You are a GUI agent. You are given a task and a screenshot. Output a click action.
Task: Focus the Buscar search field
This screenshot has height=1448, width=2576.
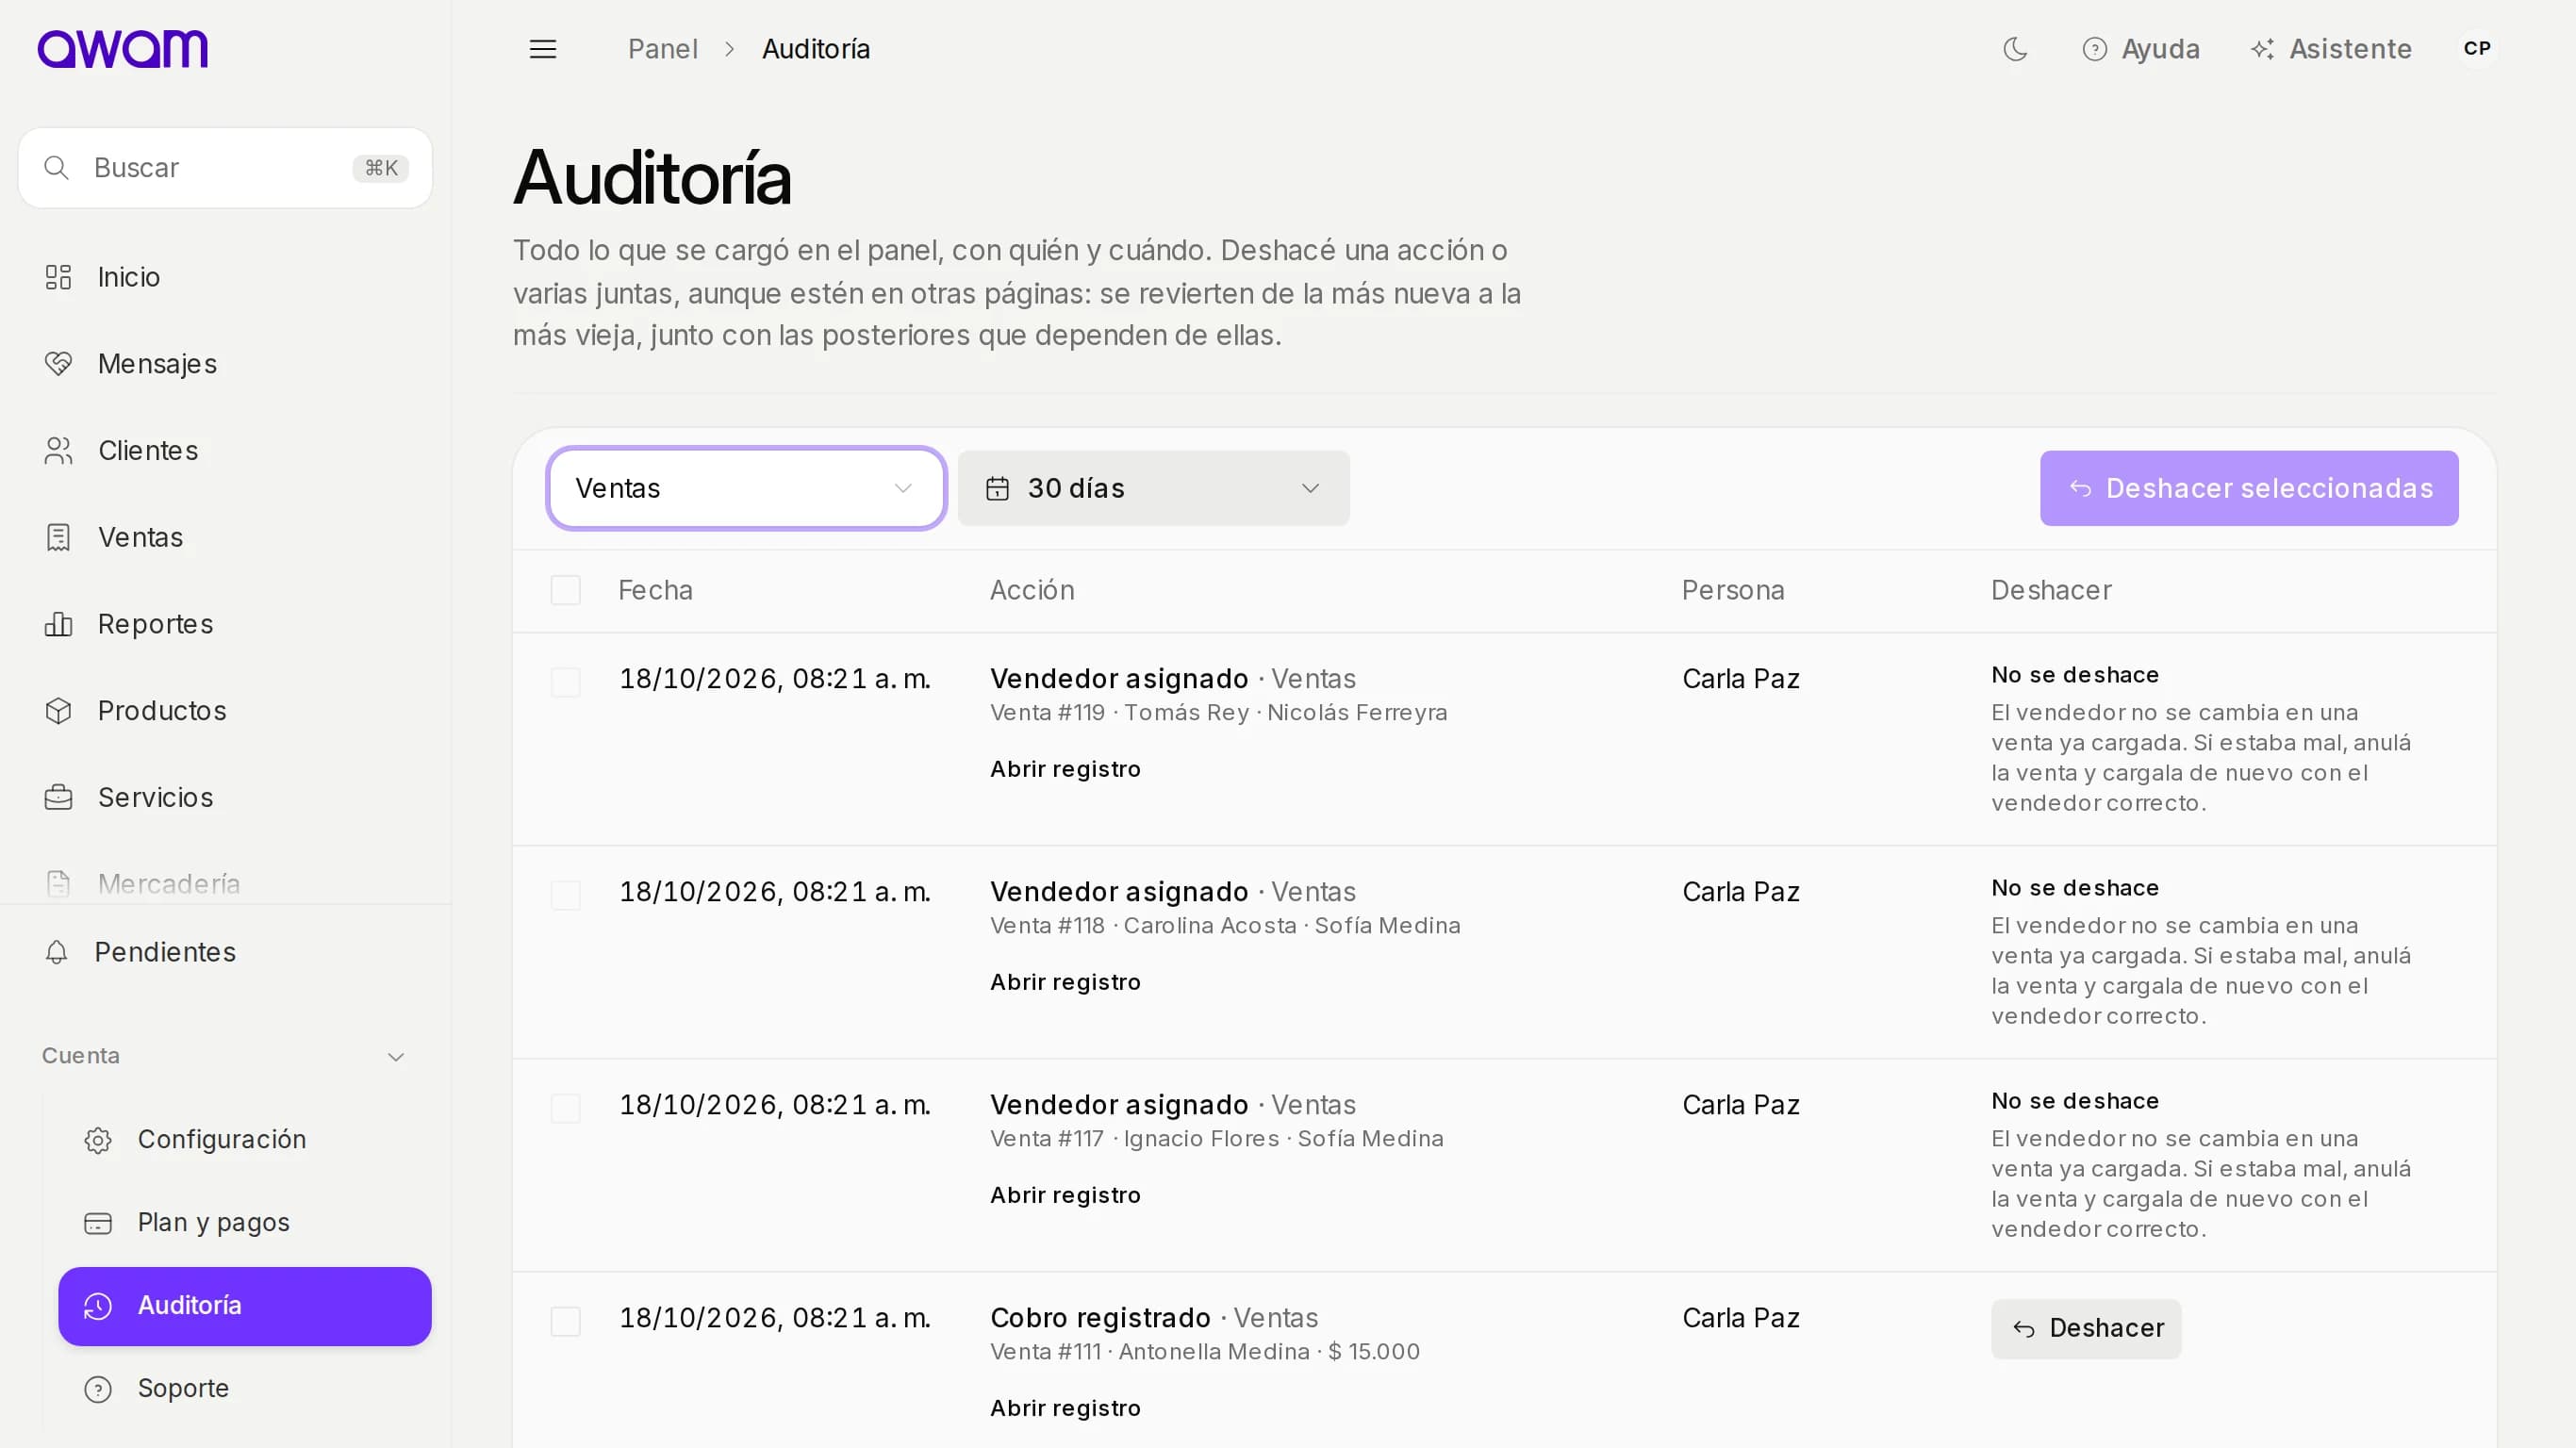click(225, 168)
